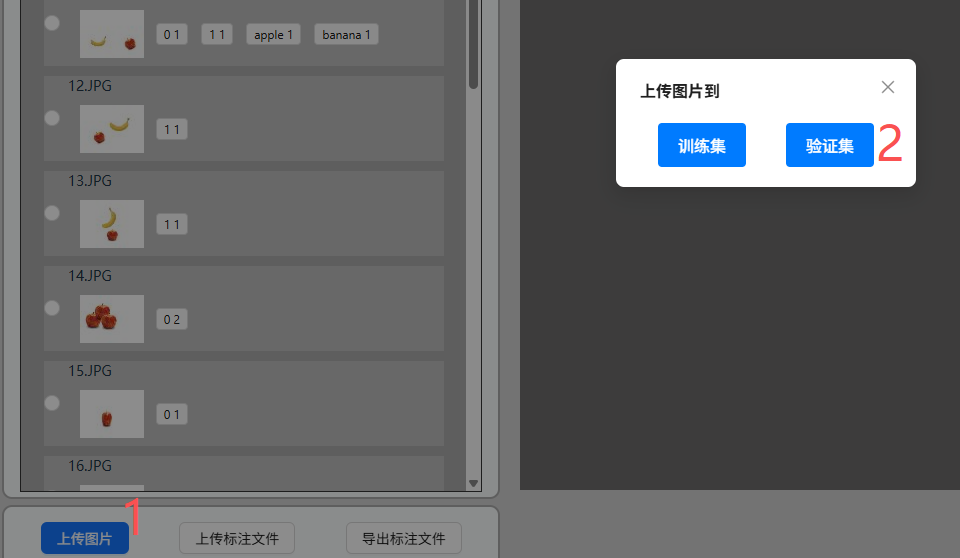Click the "banana 1" label tag
Image resolution: width=960 pixels, height=558 pixels.
pyautogui.click(x=346, y=35)
